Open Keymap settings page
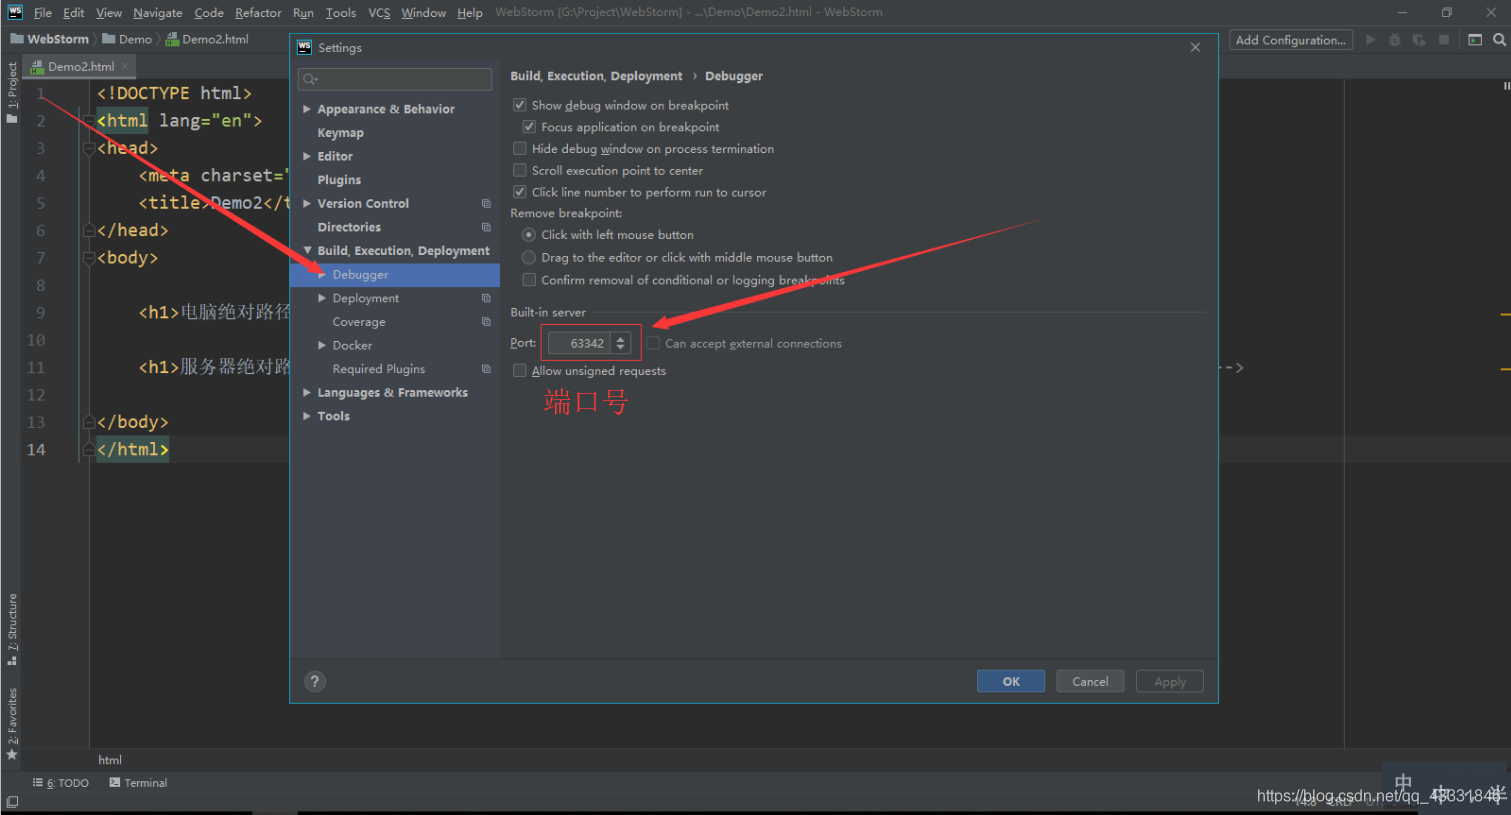This screenshot has height=815, width=1511. pos(340,133)
